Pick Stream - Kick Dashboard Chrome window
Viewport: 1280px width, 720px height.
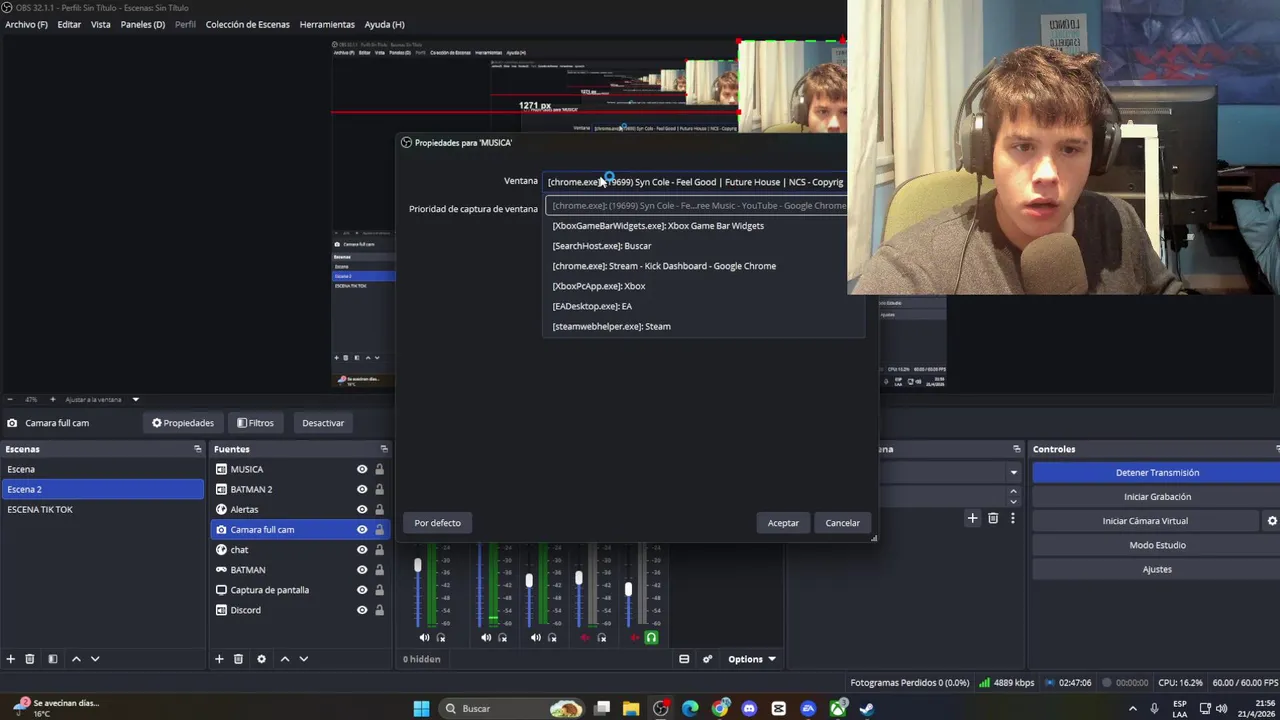point(664,266)
